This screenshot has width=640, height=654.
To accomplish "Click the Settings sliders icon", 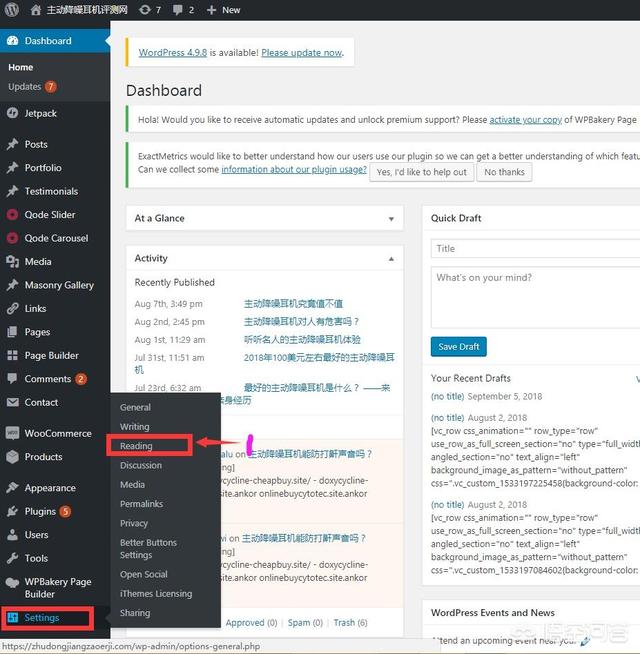I will pyautogui.click(x=13, y=617).
